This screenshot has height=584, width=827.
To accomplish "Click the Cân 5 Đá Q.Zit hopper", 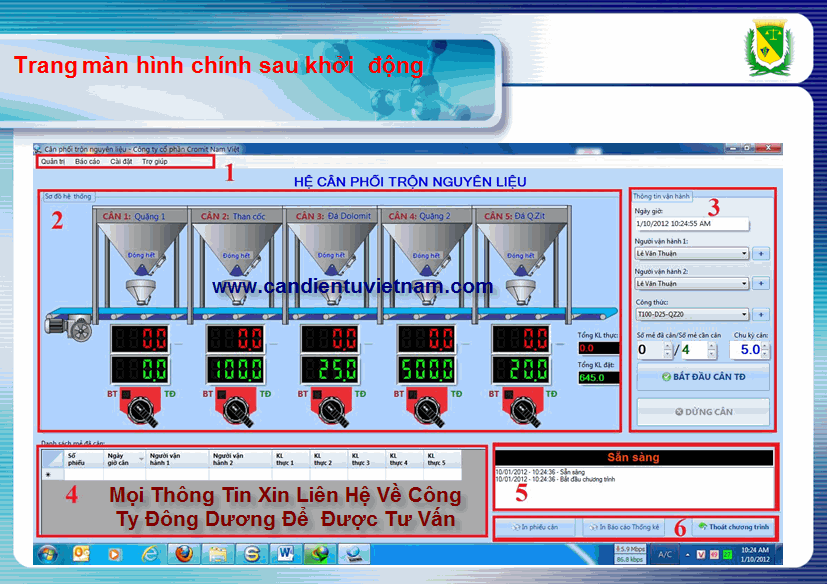I will pos(521,249).
